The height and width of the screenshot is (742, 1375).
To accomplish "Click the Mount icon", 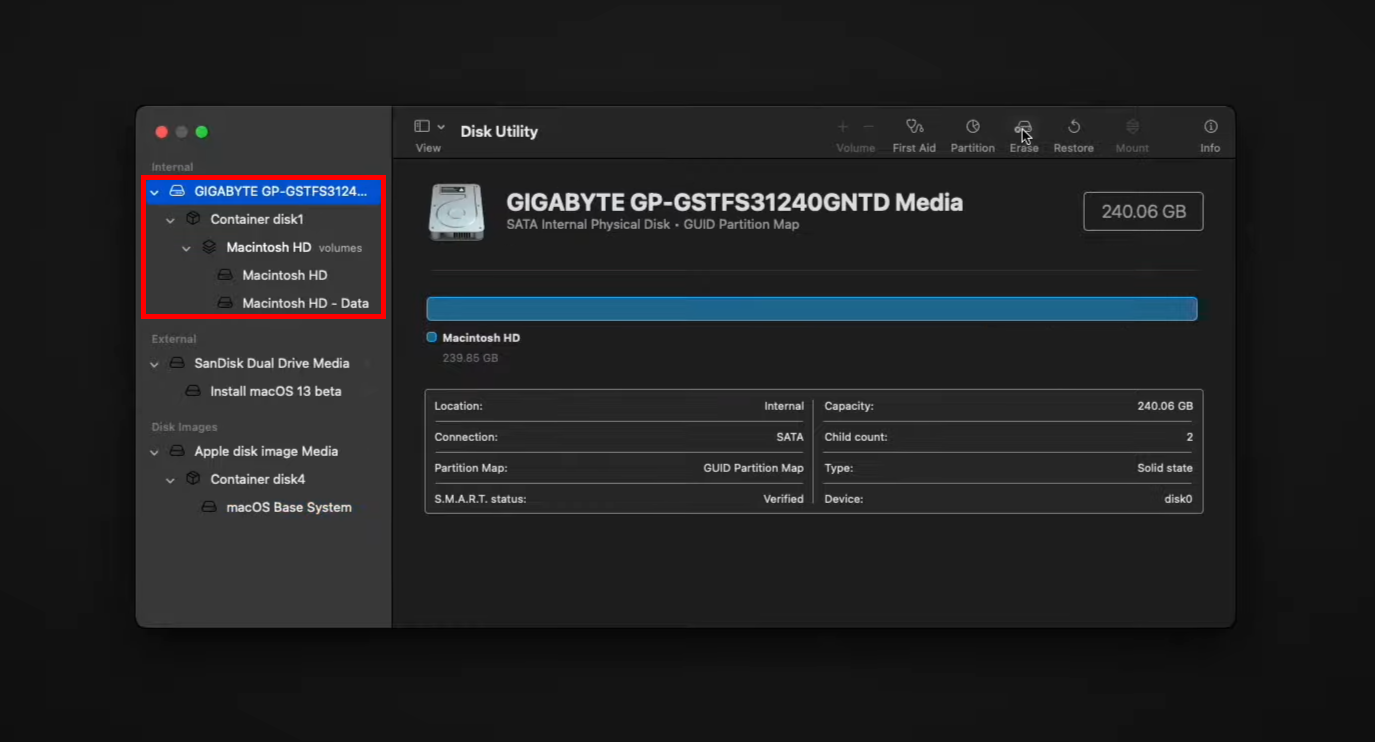I will [x=1130, y=133].
